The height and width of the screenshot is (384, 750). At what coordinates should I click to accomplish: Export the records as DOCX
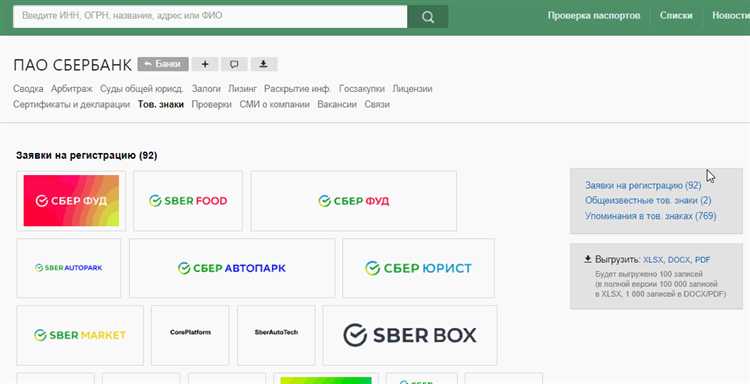(x=679, y=260)
